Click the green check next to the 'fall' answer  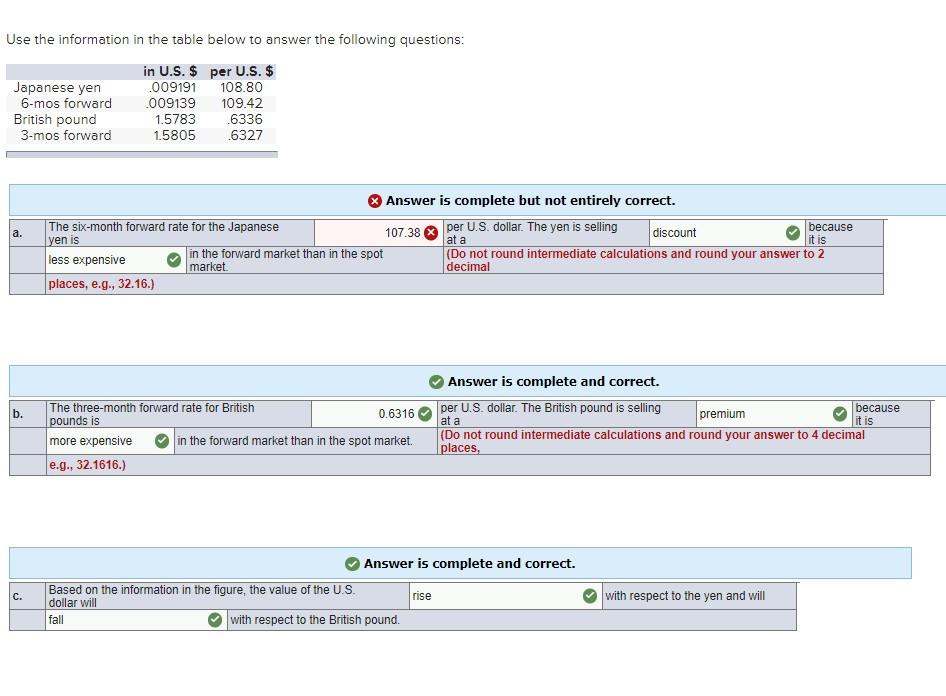tap(215, 620)
